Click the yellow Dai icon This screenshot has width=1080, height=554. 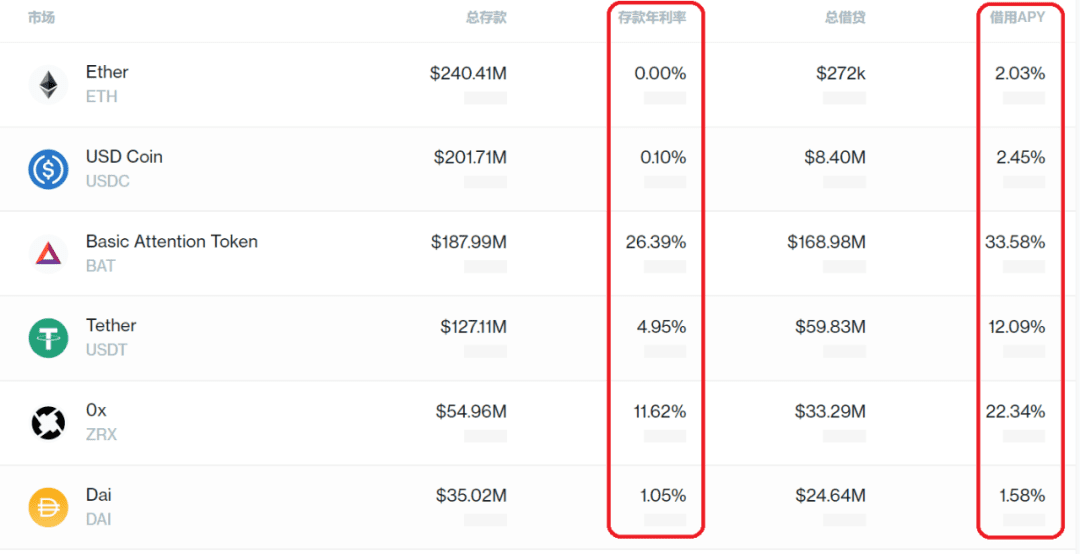tap(48, 508)
